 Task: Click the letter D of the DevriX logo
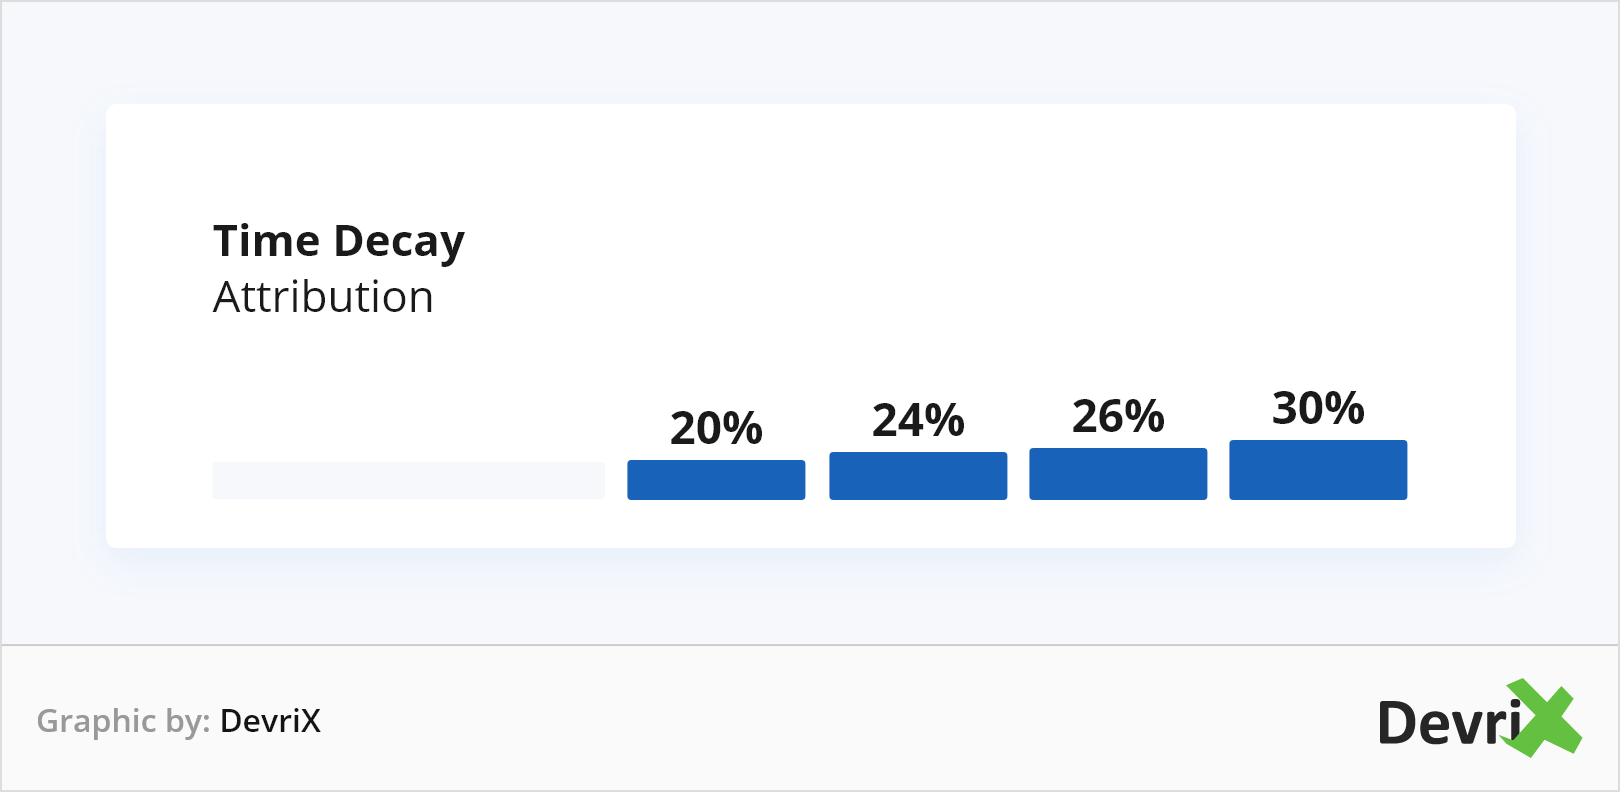coord(1399,723)
